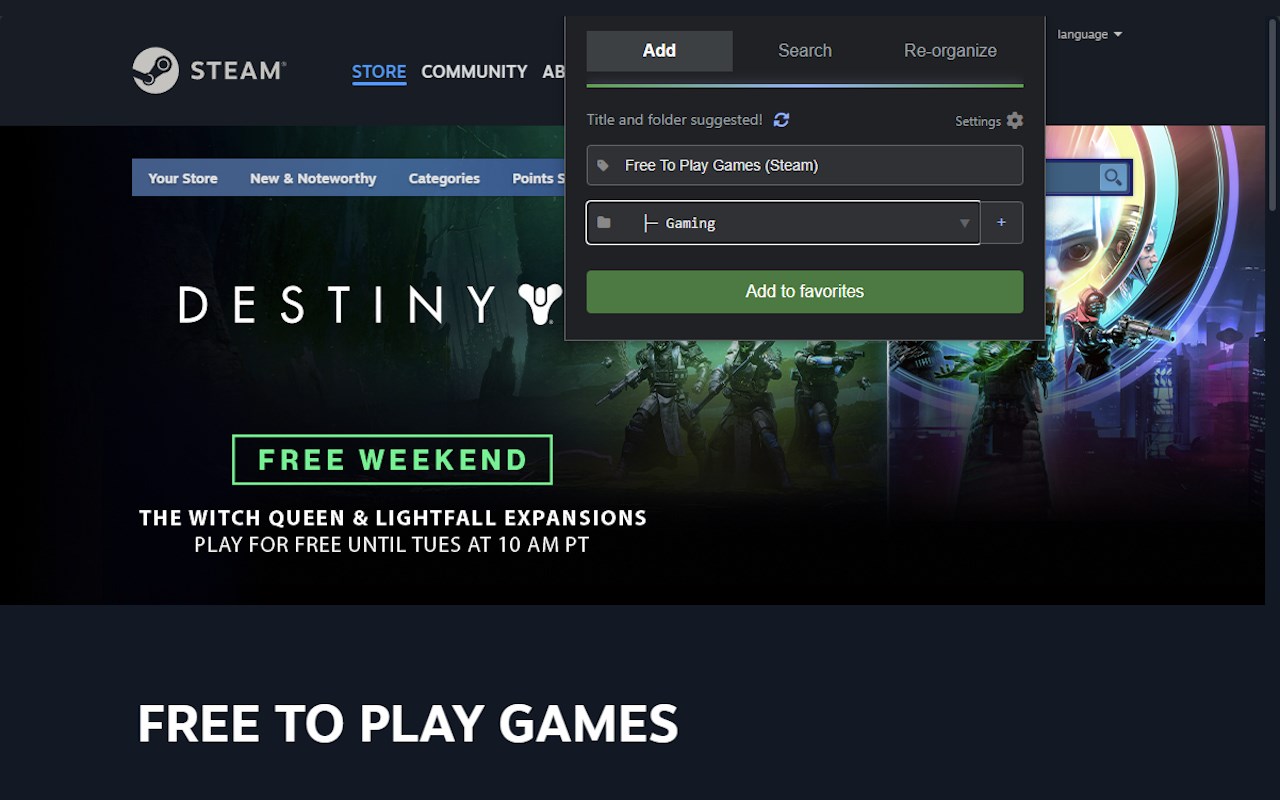This screenshot has width=1280, height=800.
Task: Open the New & Noteworthy menu
Action: pos(313,178)
